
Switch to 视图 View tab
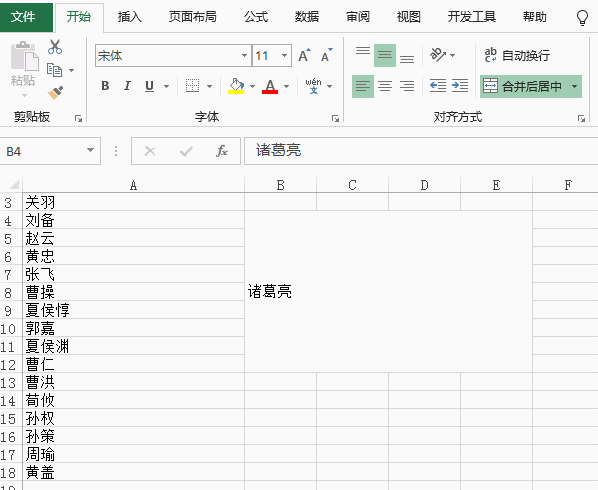(x=408, y=17)
